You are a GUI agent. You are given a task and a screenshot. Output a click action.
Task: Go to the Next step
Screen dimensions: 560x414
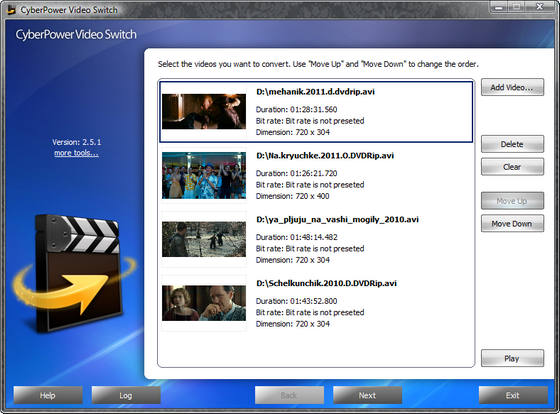(368, 395)
